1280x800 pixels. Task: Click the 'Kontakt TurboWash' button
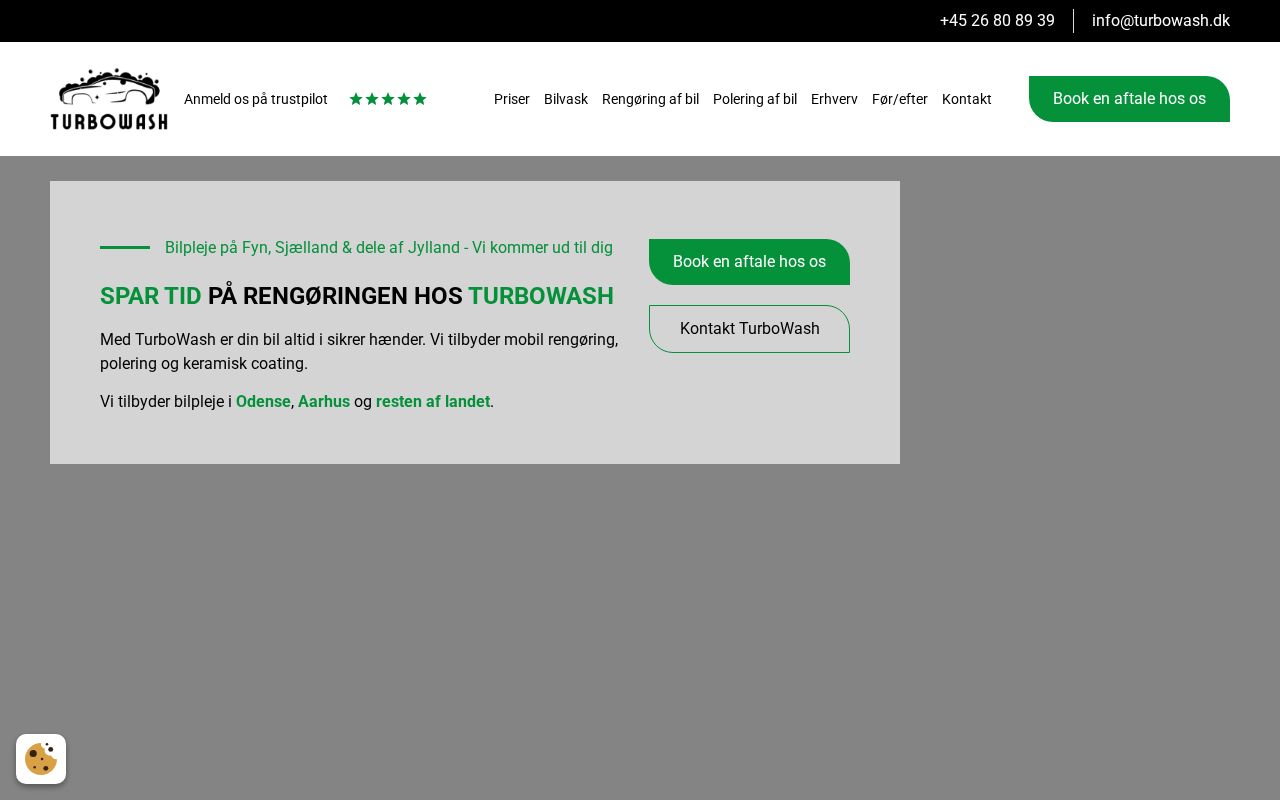click(x=749, y=329)
